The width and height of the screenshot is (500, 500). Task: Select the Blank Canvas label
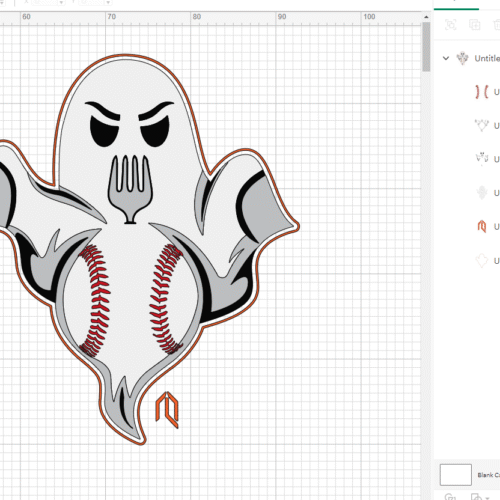pyautogui.click(x=488, y=475)
